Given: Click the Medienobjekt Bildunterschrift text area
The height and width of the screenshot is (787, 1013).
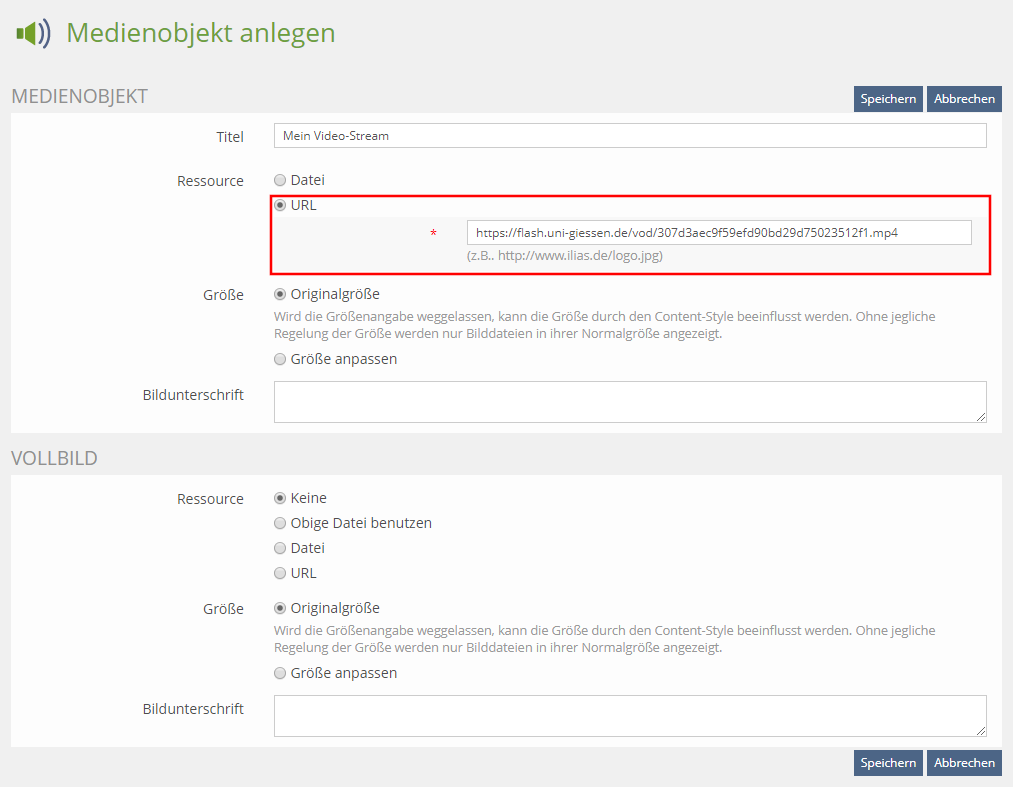Looking at the screenshot, I should (x=630, y=402).
